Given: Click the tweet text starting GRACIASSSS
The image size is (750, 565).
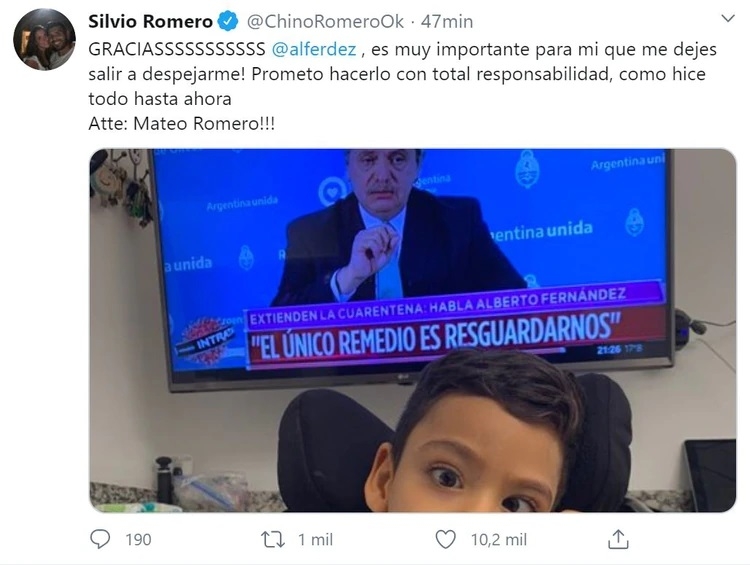Looking at the screenshot, I should (403, 74).
